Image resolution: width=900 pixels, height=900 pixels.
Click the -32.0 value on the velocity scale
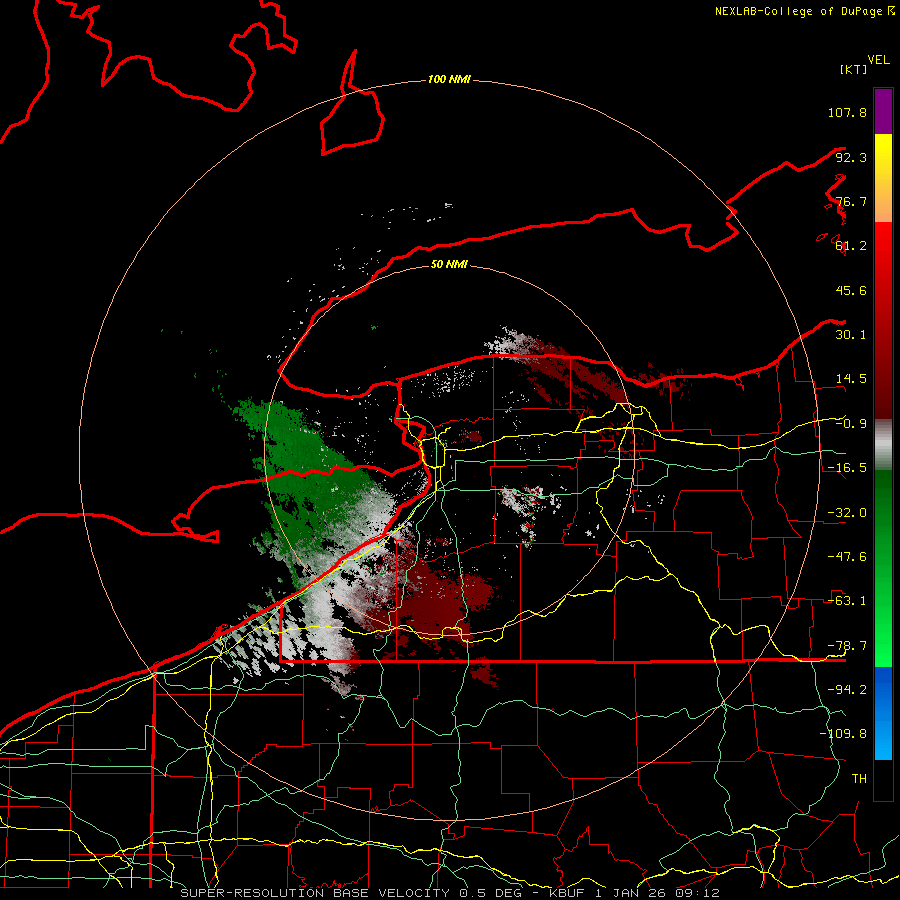tap(847, 513)
